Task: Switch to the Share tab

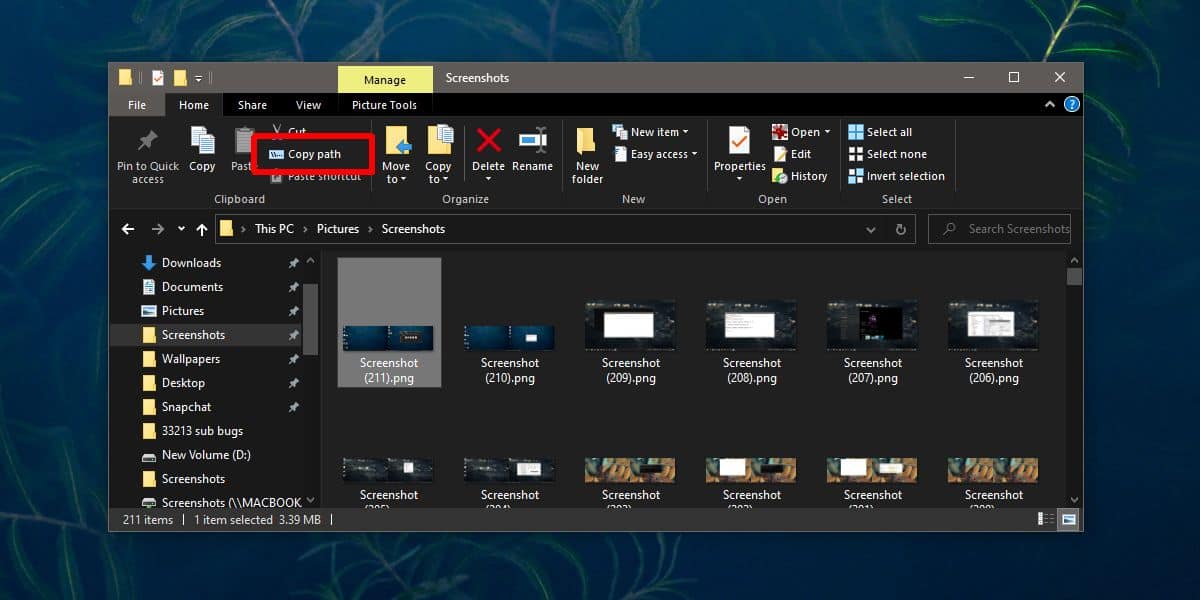Action: [x=252, y=105]
